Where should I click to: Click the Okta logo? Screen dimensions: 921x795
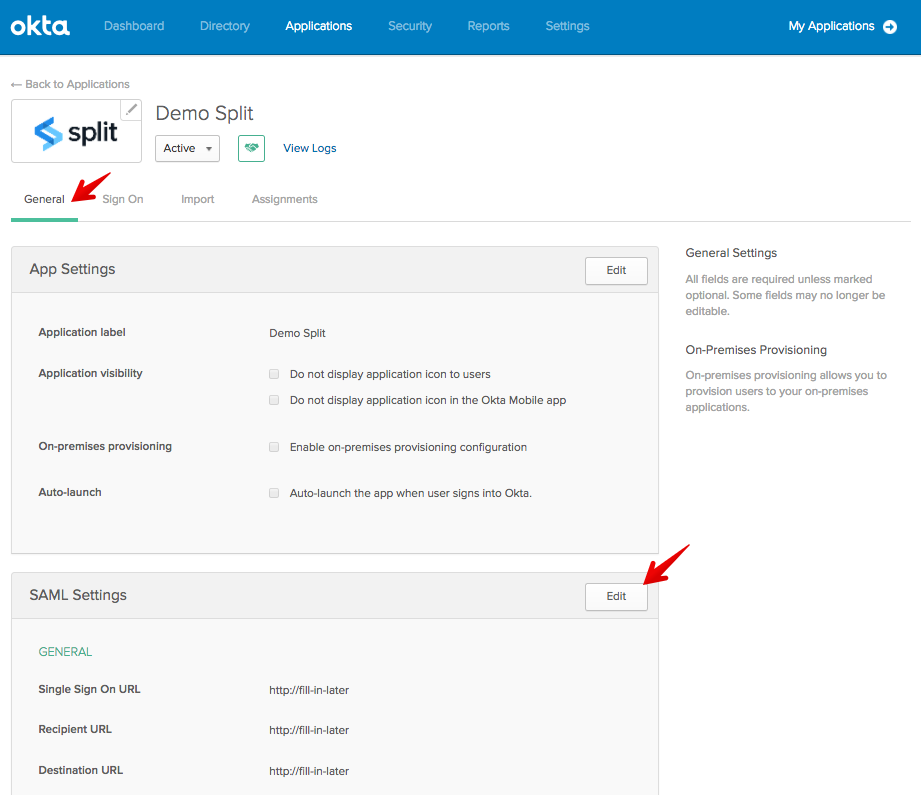click(40, 26)
